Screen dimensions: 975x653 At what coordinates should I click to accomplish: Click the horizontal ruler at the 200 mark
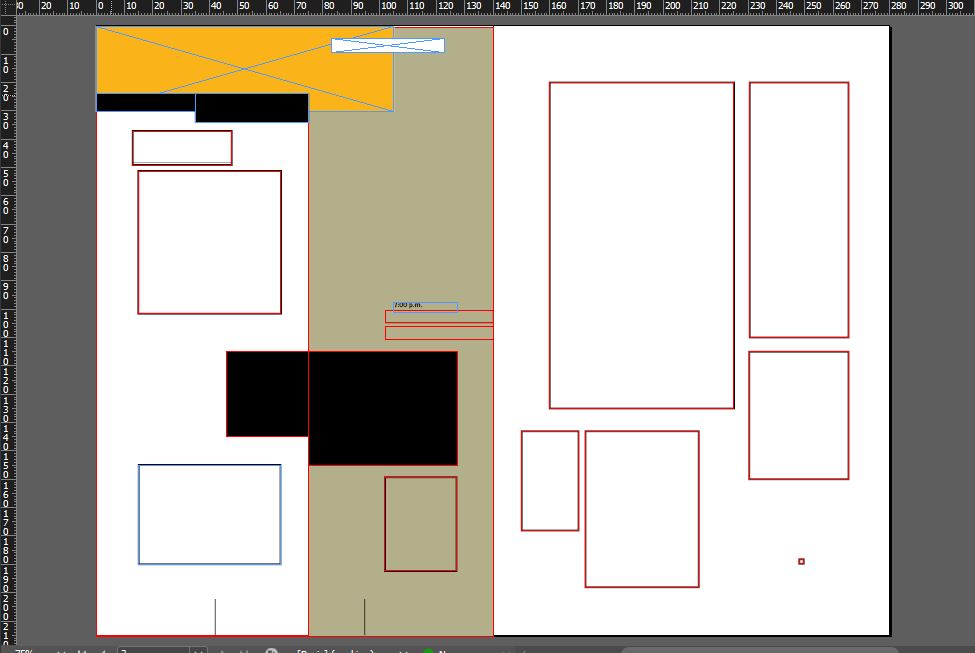pos(673,7)
